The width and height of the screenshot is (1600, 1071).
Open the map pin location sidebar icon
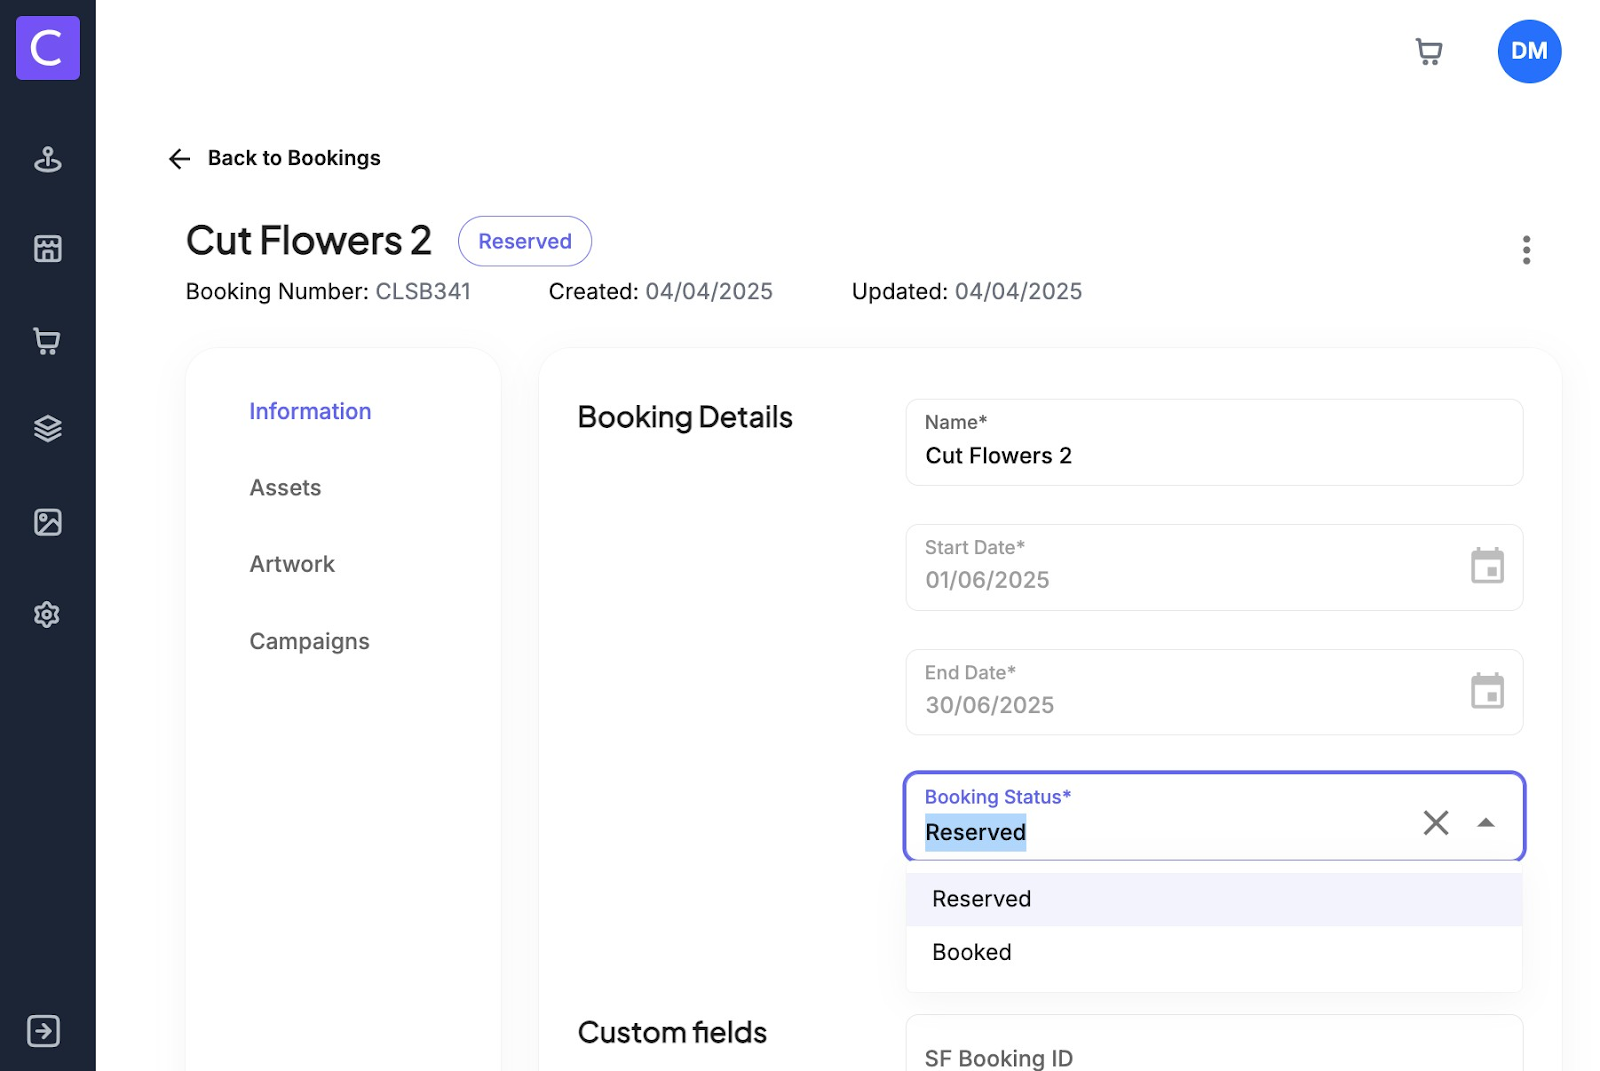[x=47, y=159]
